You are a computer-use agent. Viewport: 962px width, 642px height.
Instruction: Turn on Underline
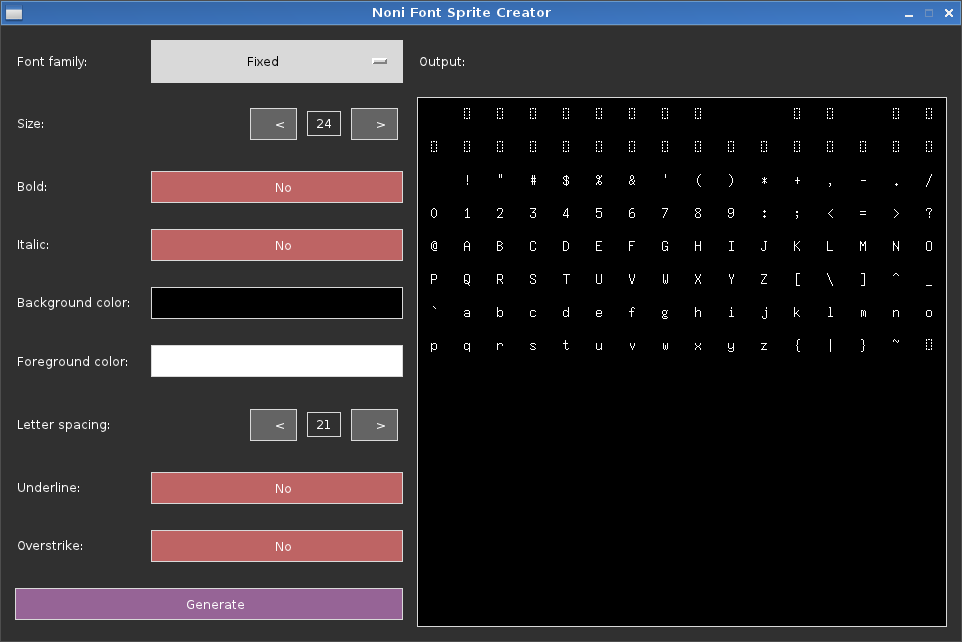pyautogui.click(x=276, y=488)
